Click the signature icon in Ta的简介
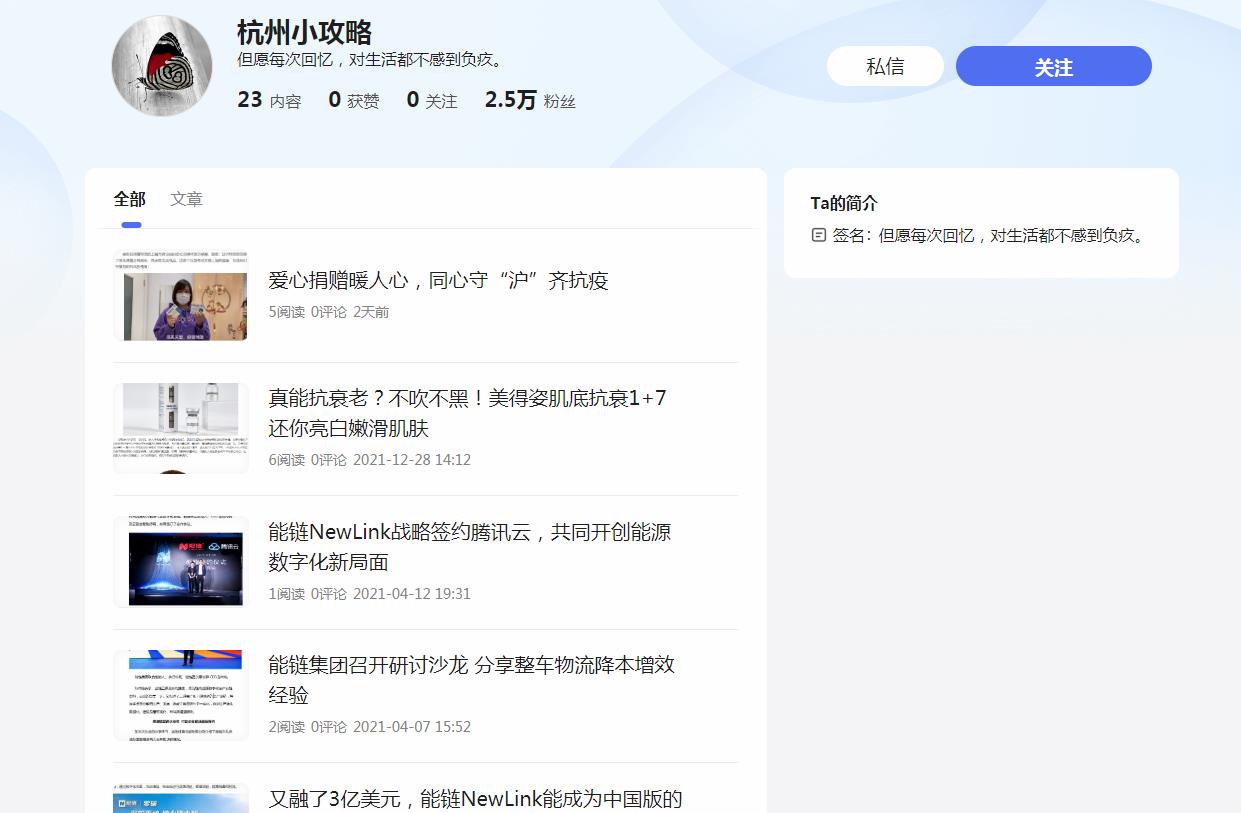This screenshot has width=1241, height=813. [x=819, y=236]
